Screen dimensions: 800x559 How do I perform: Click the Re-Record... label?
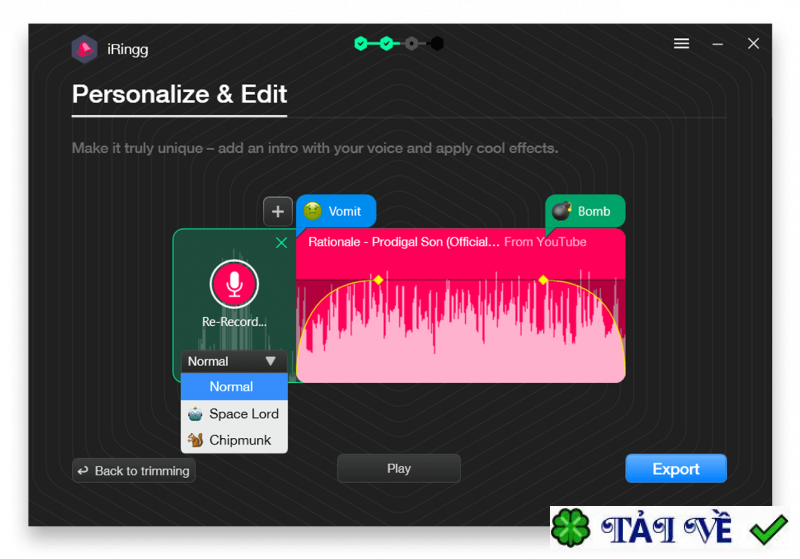coord(234,322)
